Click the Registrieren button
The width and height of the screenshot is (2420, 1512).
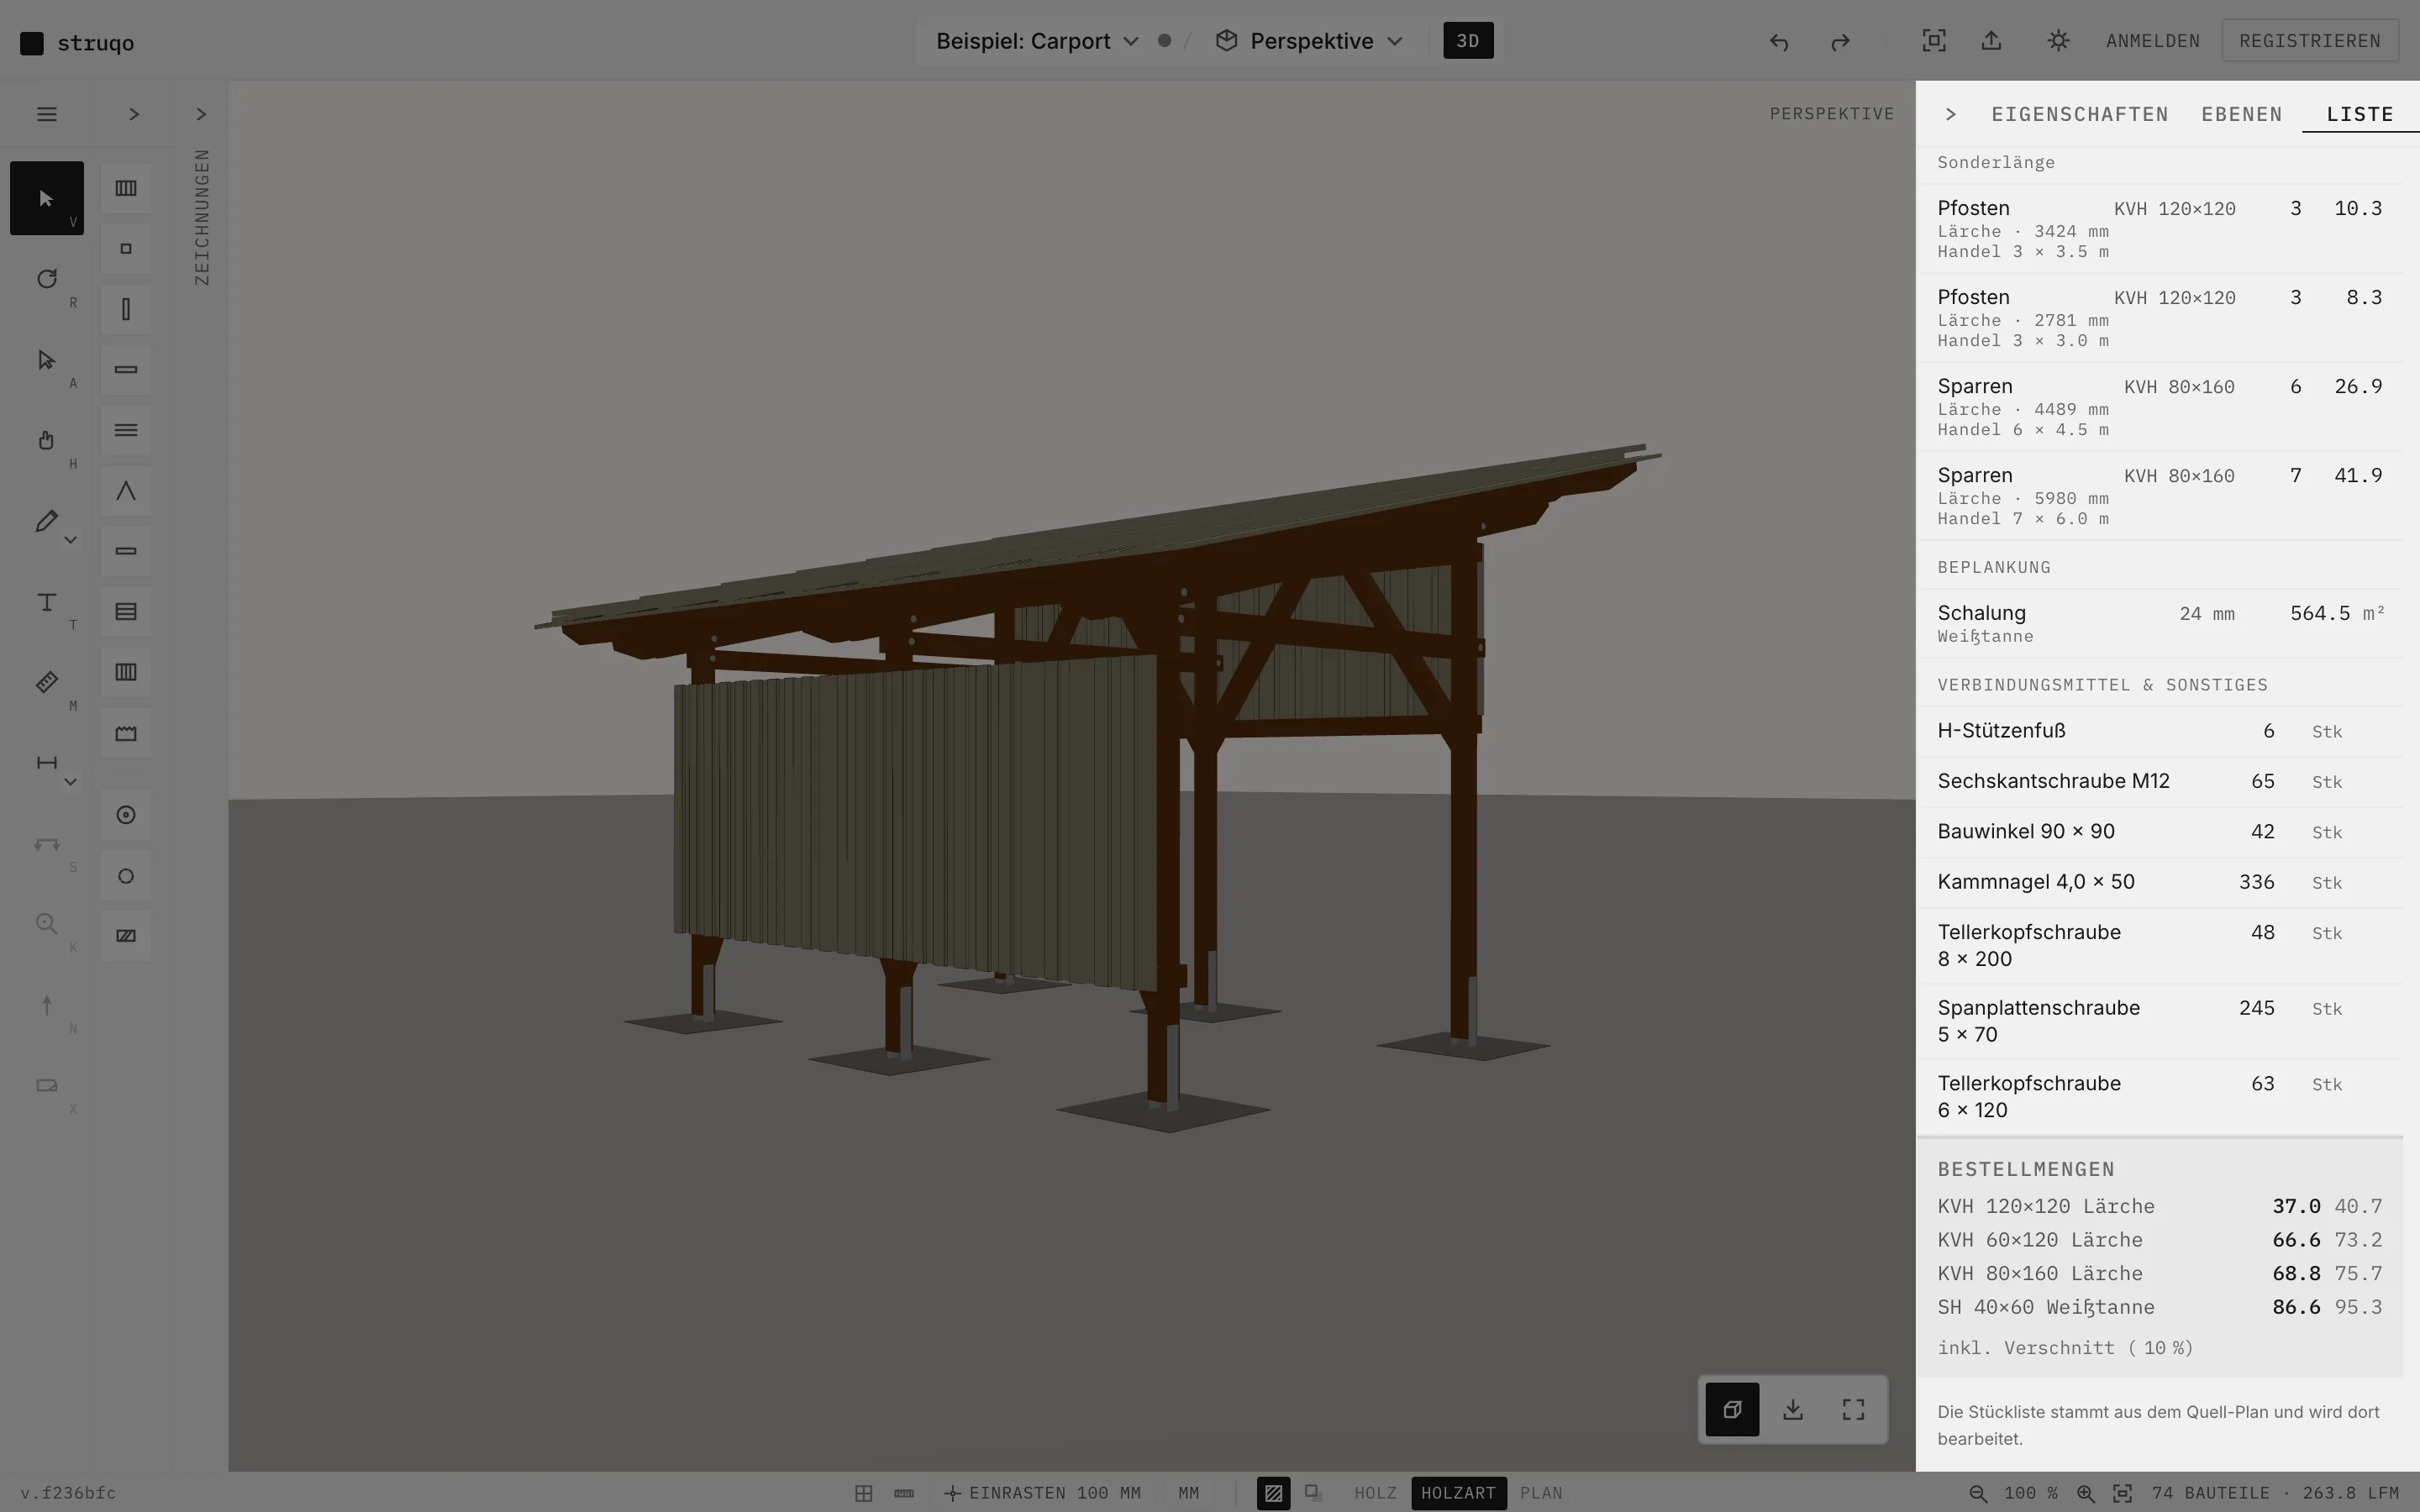tap(2309, 41)
